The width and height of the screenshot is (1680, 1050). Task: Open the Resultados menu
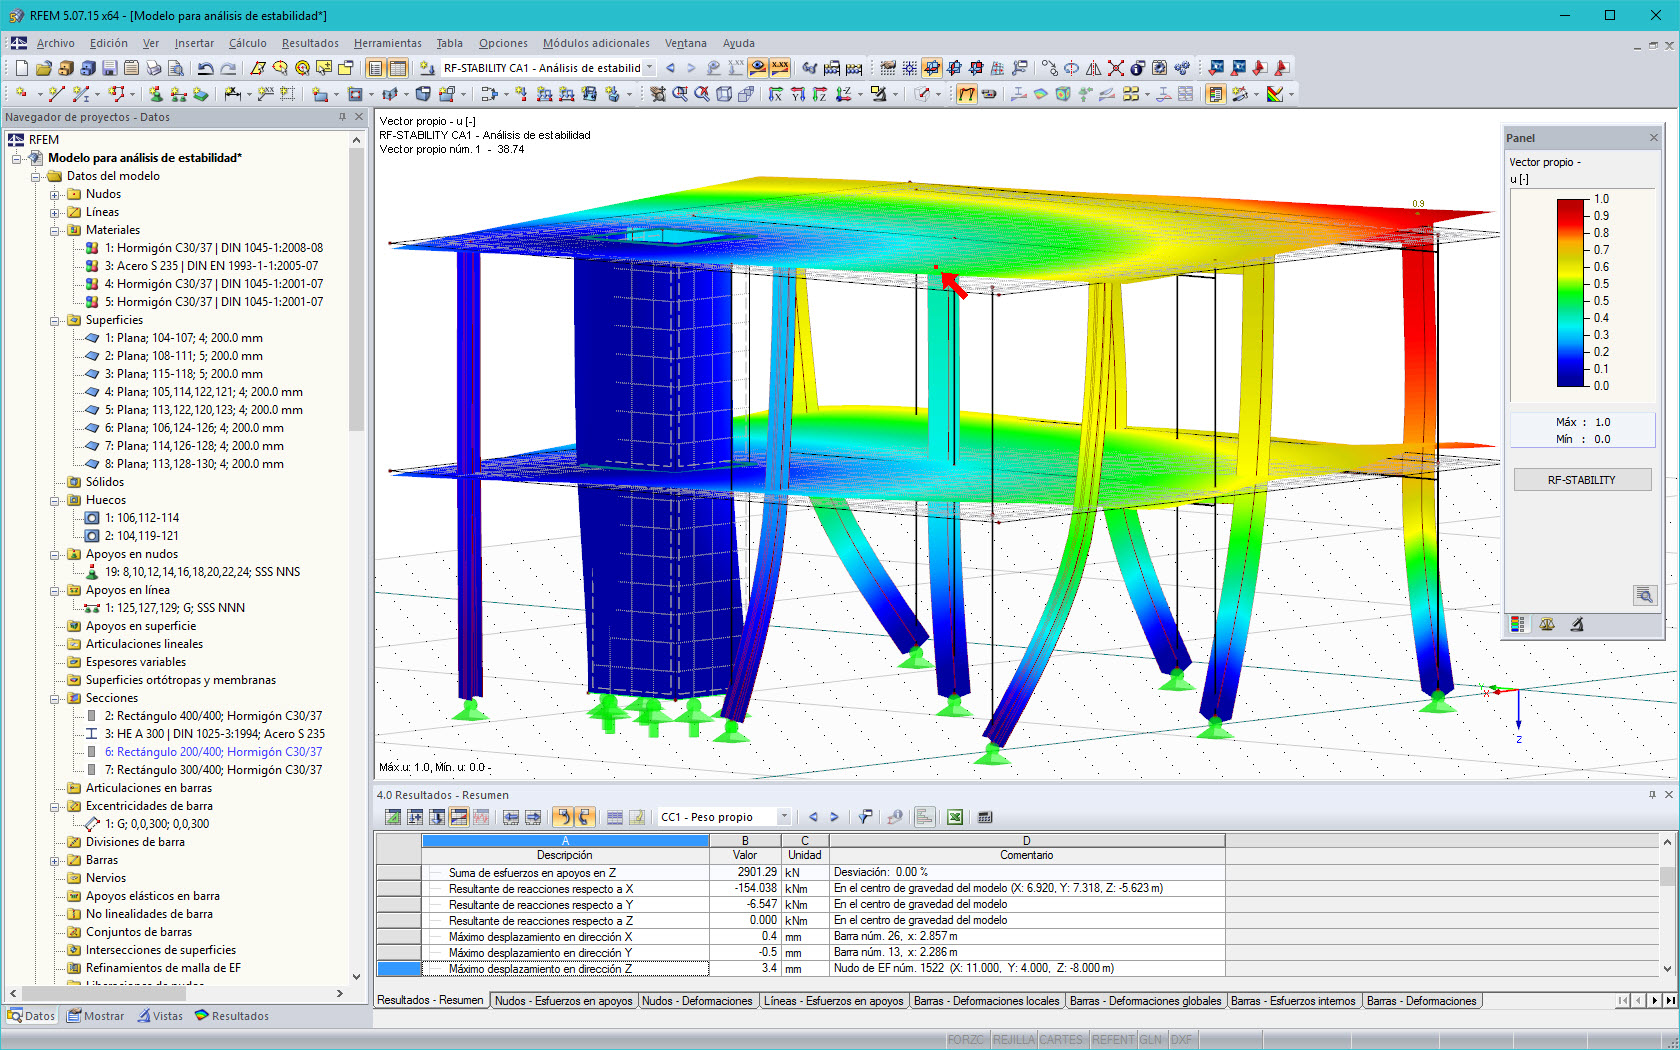click(310, 43)
